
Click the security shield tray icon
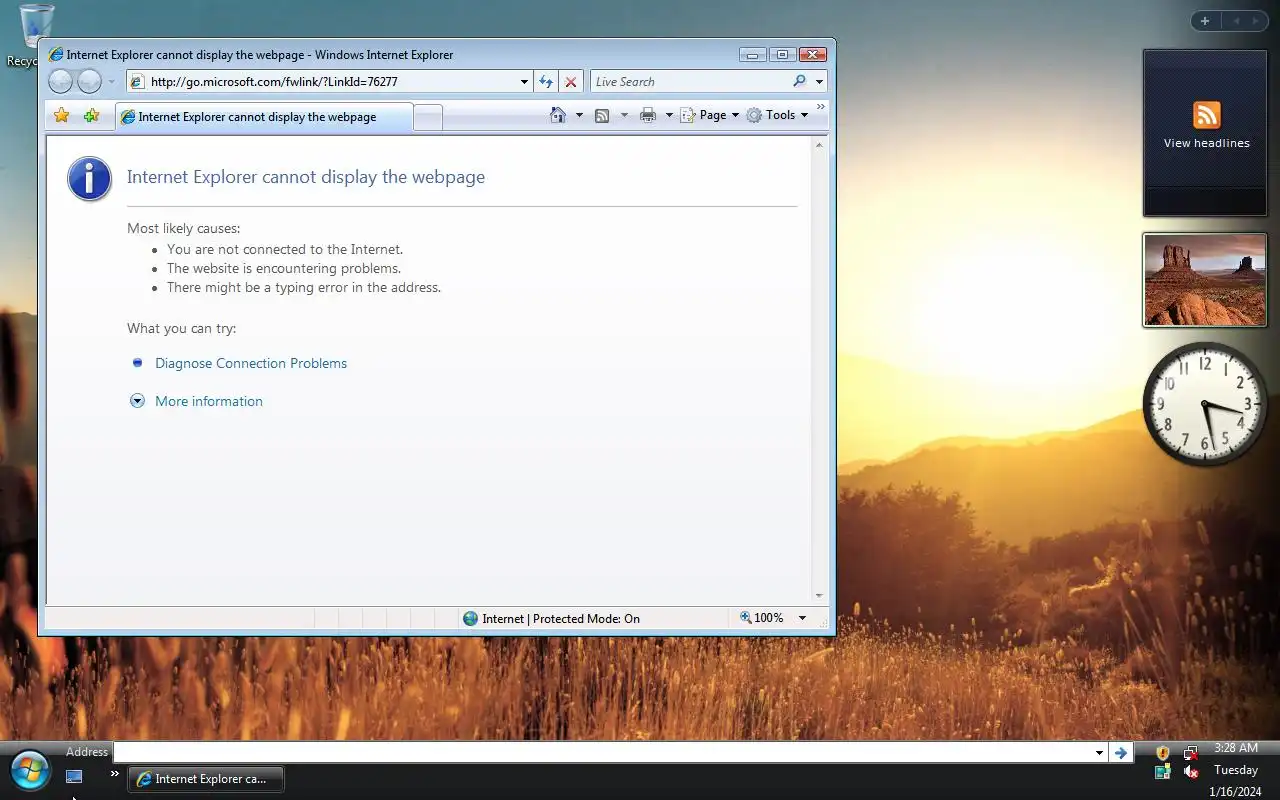click(x=1163, y=752)
